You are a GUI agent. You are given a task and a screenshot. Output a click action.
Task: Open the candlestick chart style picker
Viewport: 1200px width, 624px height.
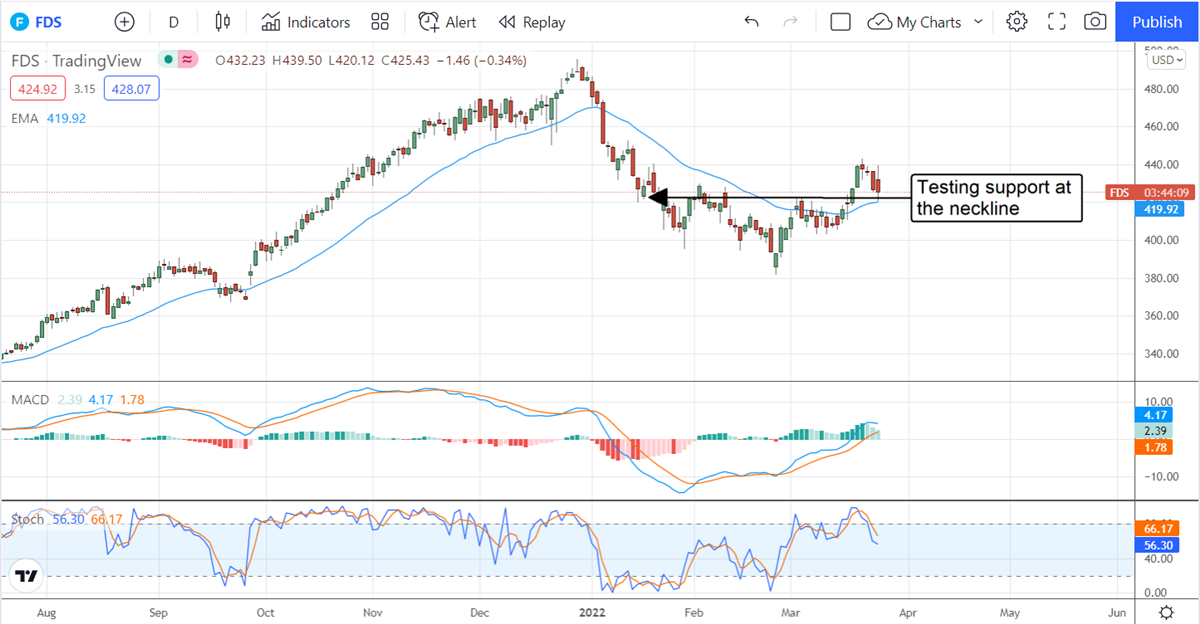pos(223,22)
